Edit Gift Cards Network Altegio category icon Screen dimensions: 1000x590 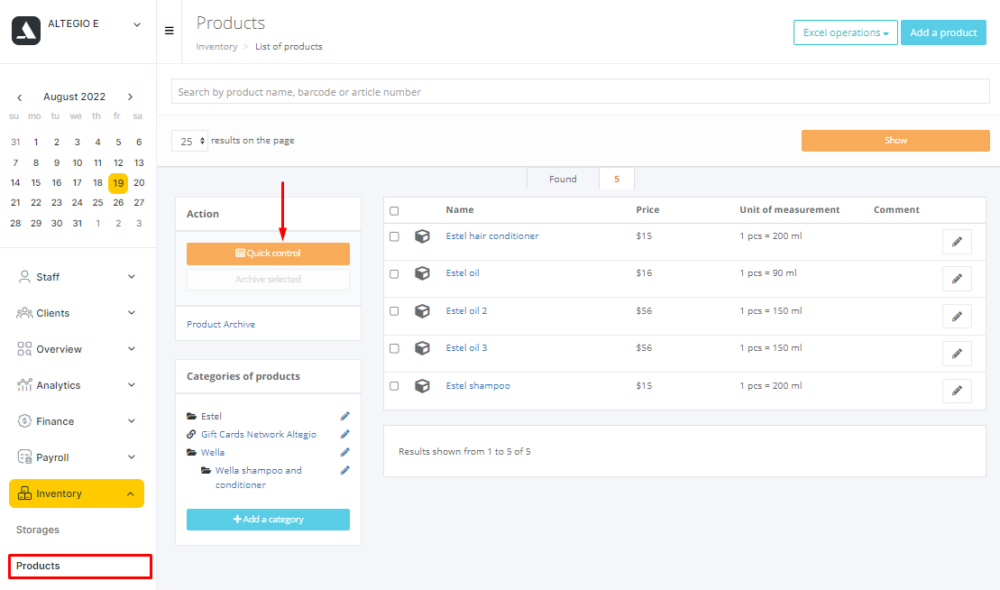345,434
